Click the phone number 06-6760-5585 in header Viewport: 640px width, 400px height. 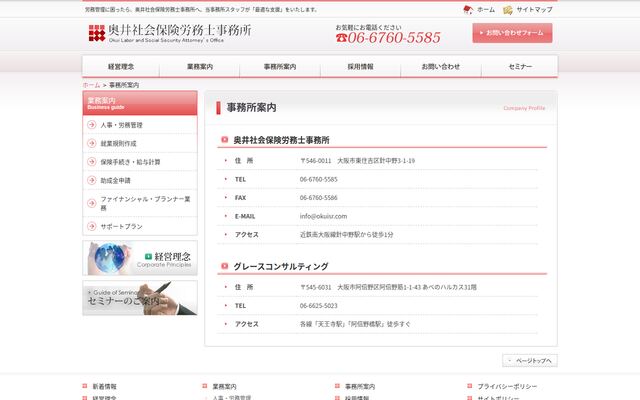click(394, 38)
